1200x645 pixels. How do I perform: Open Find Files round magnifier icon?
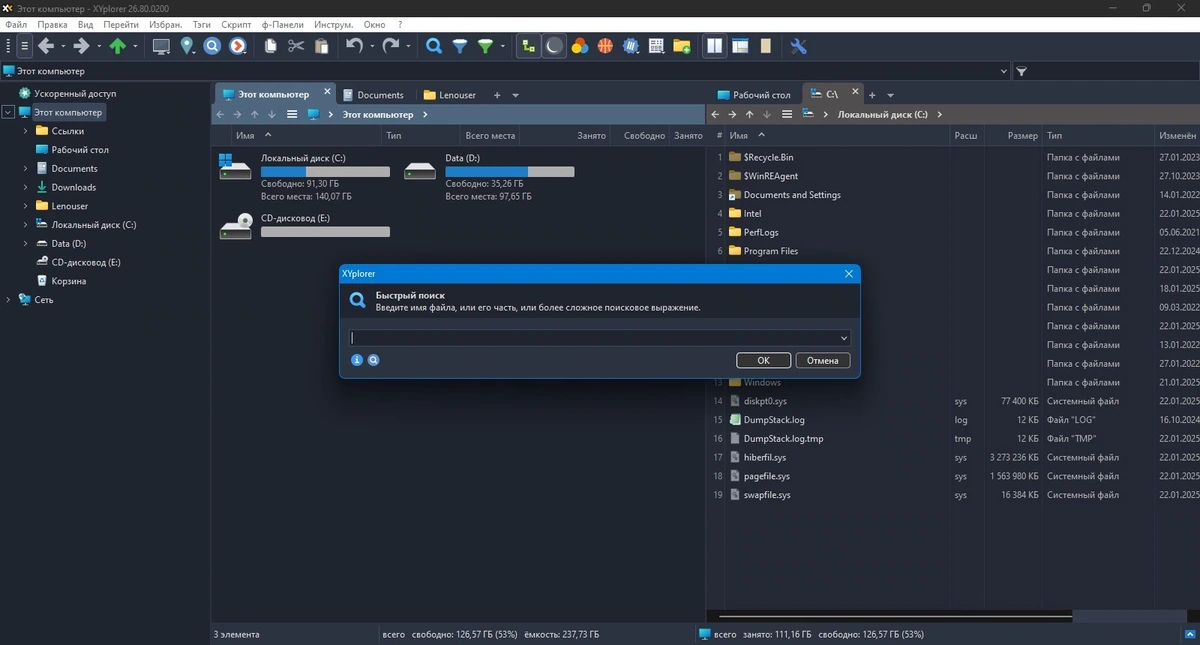[x=212, y=46]
